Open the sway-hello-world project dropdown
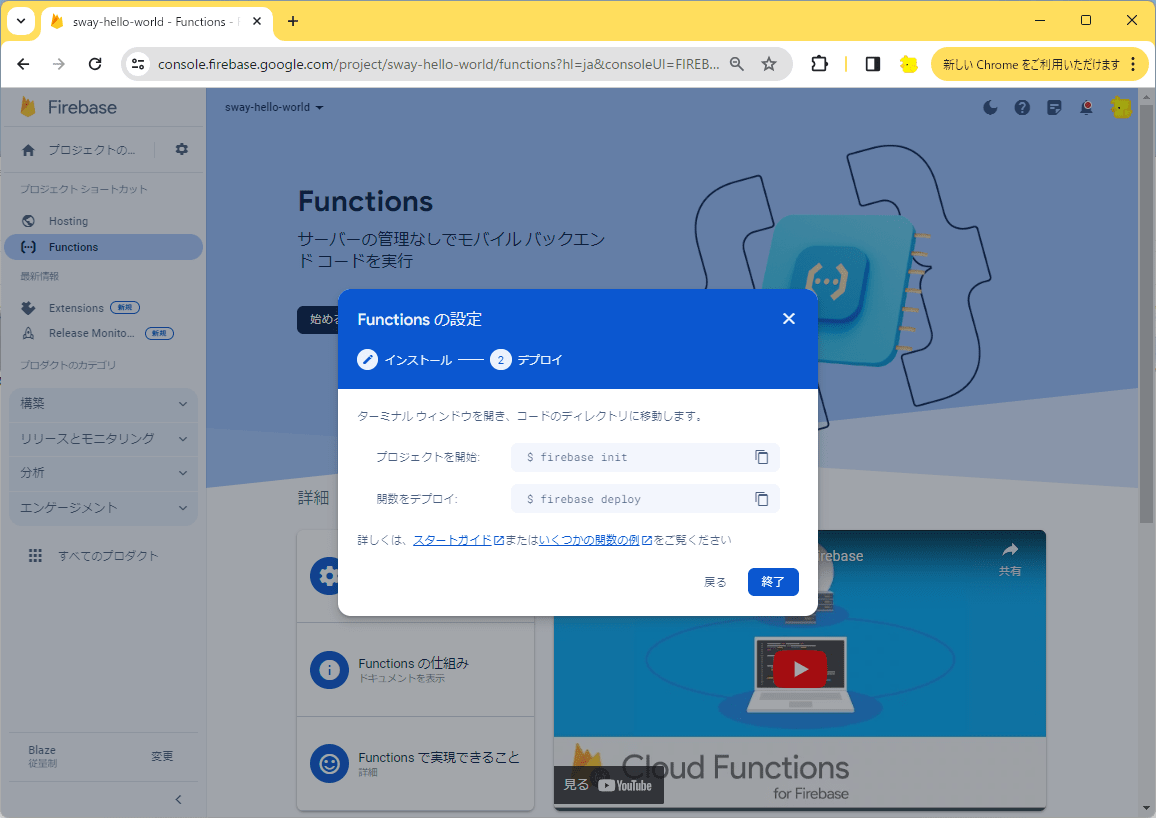The height and width of the screenshot is (818, 1156). 274,107
